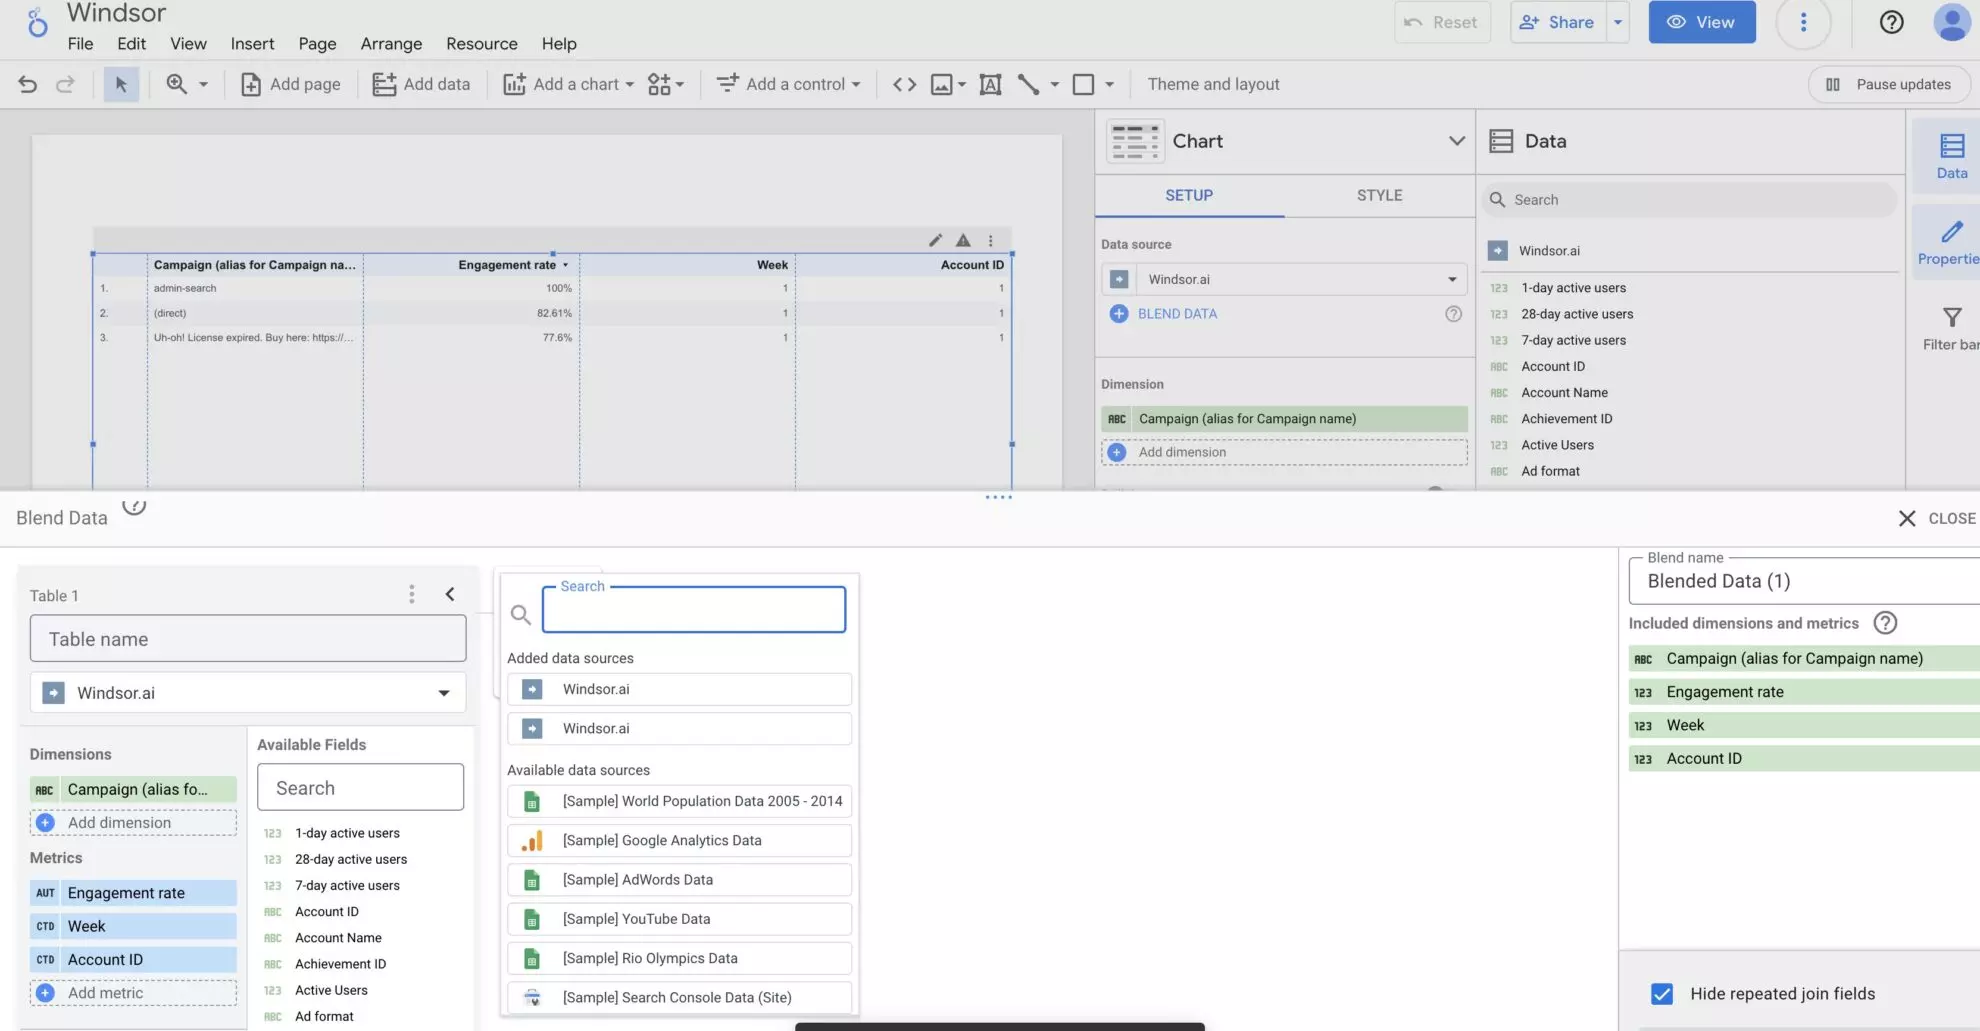Click the Engagement rate metric chip
The width and height of the screenshot is (1980, 1031).
pyautogui.click(x=133, y=893)
